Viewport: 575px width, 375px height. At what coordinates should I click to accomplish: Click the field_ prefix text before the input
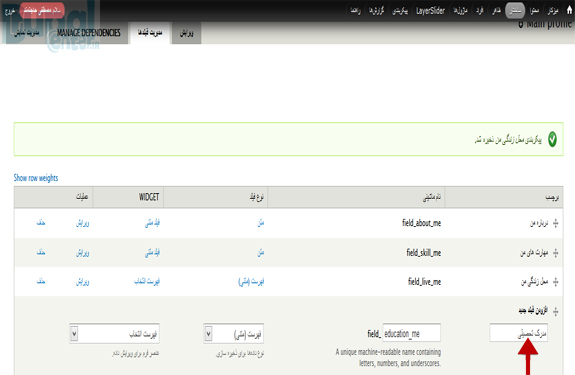[374, 334]
